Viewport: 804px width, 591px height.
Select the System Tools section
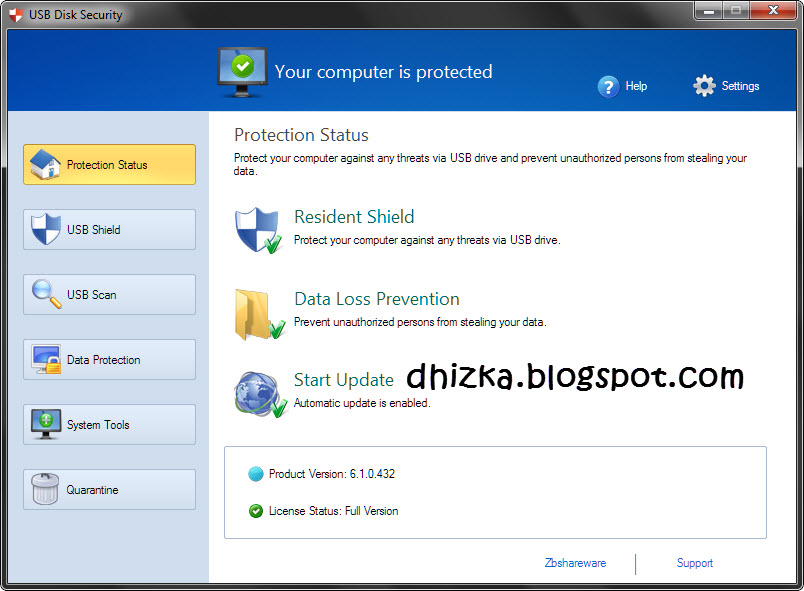click(109, 424)
